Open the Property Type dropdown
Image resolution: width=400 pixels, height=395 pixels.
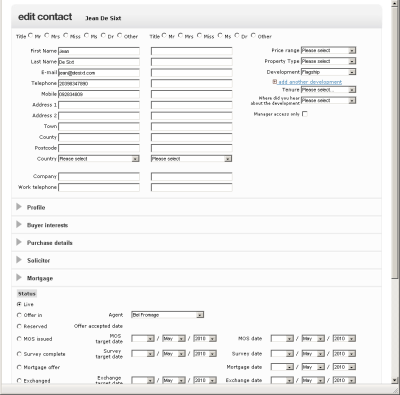(x=328, y=61)
